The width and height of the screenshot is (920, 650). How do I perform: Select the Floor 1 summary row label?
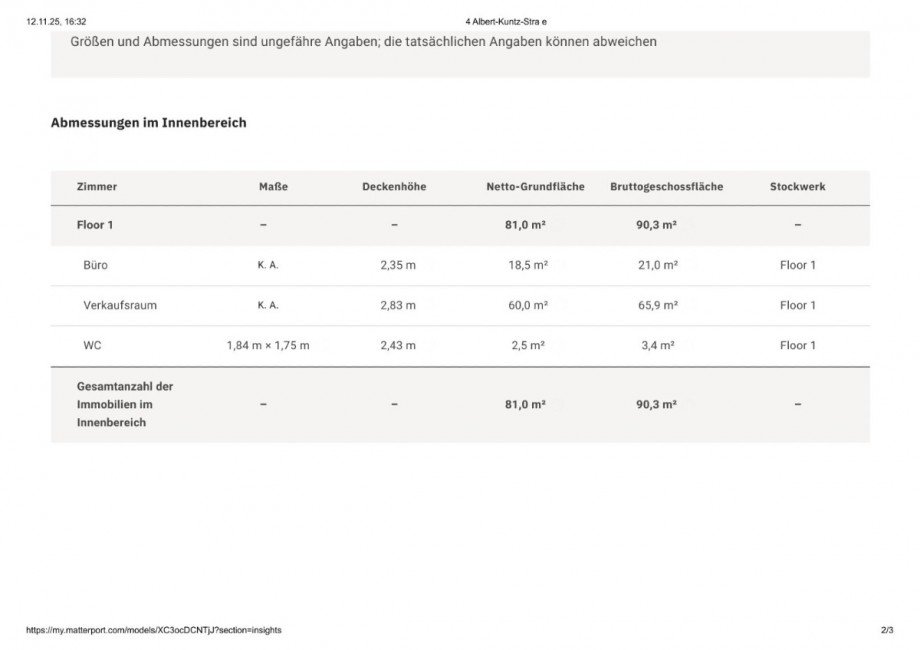pos(95,225)
